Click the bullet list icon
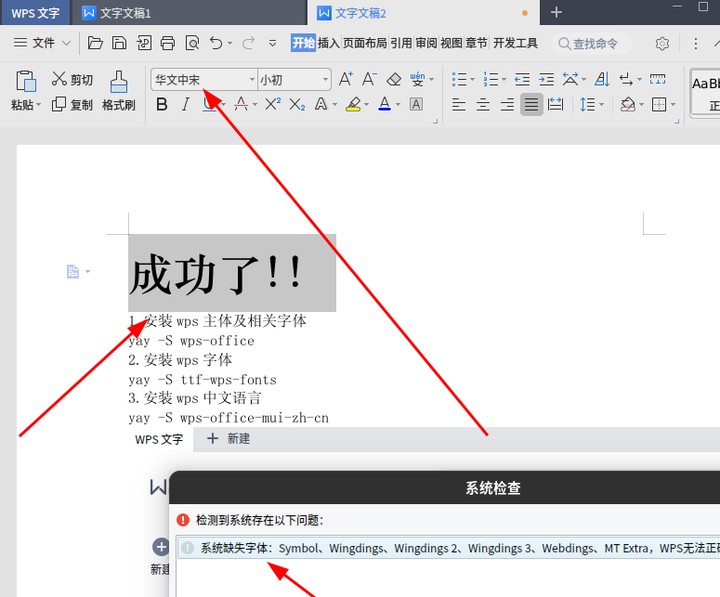 click(459, 79)
